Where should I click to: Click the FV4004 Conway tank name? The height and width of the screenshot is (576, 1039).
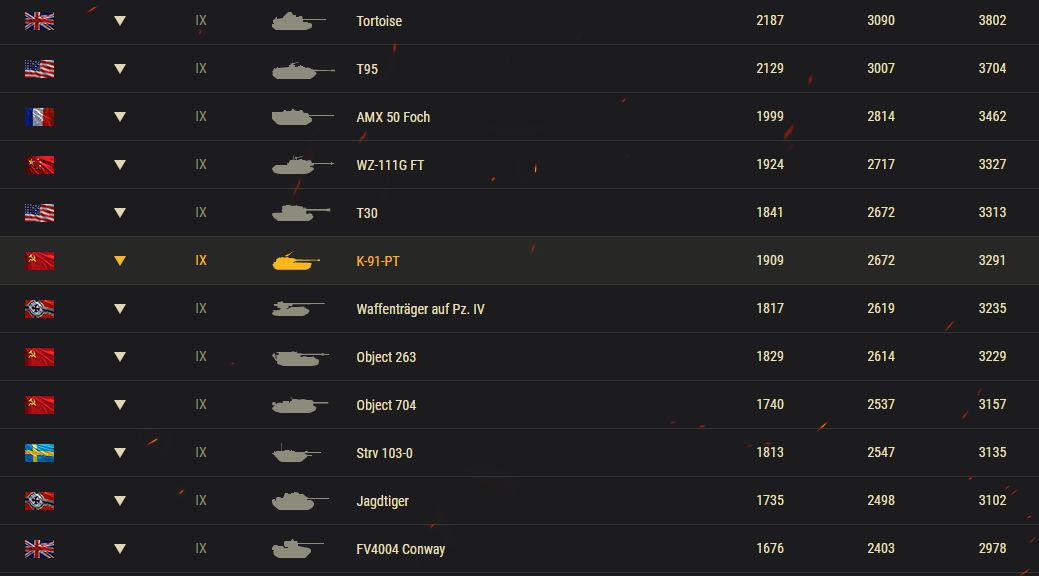(x=400, y=549)
